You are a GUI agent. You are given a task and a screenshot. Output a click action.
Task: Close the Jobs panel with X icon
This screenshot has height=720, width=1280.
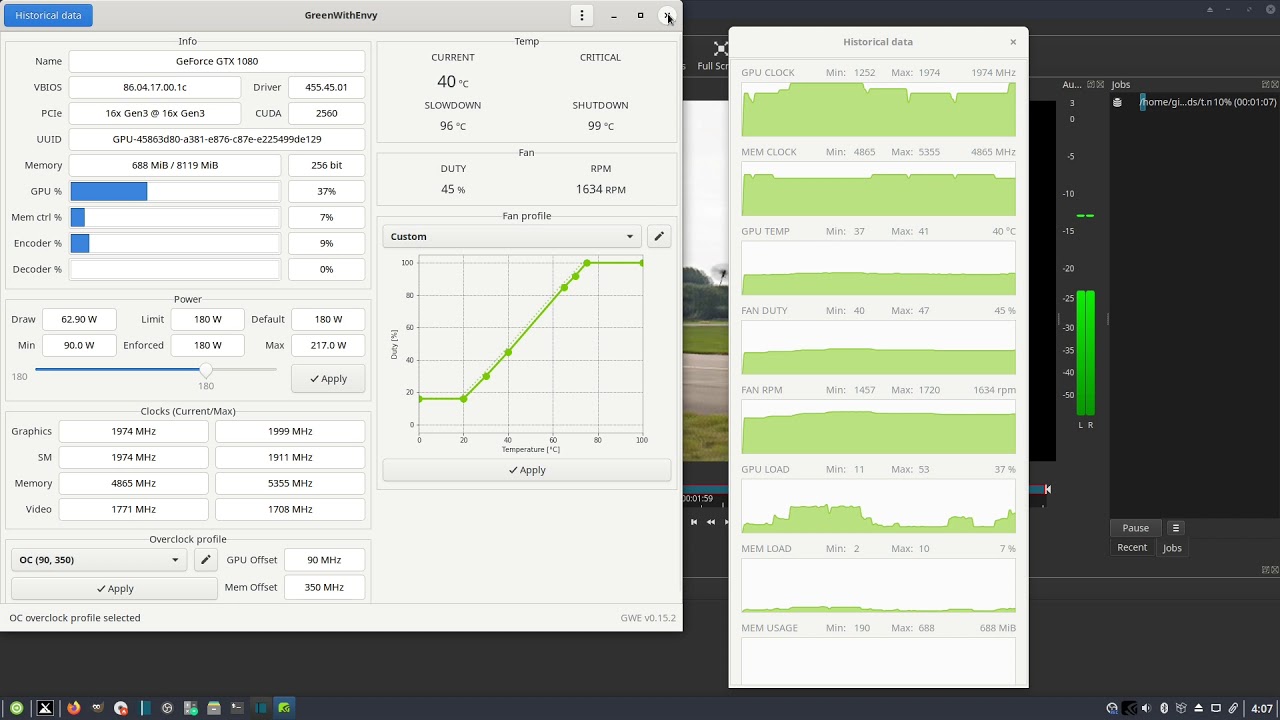point(1274,85)
